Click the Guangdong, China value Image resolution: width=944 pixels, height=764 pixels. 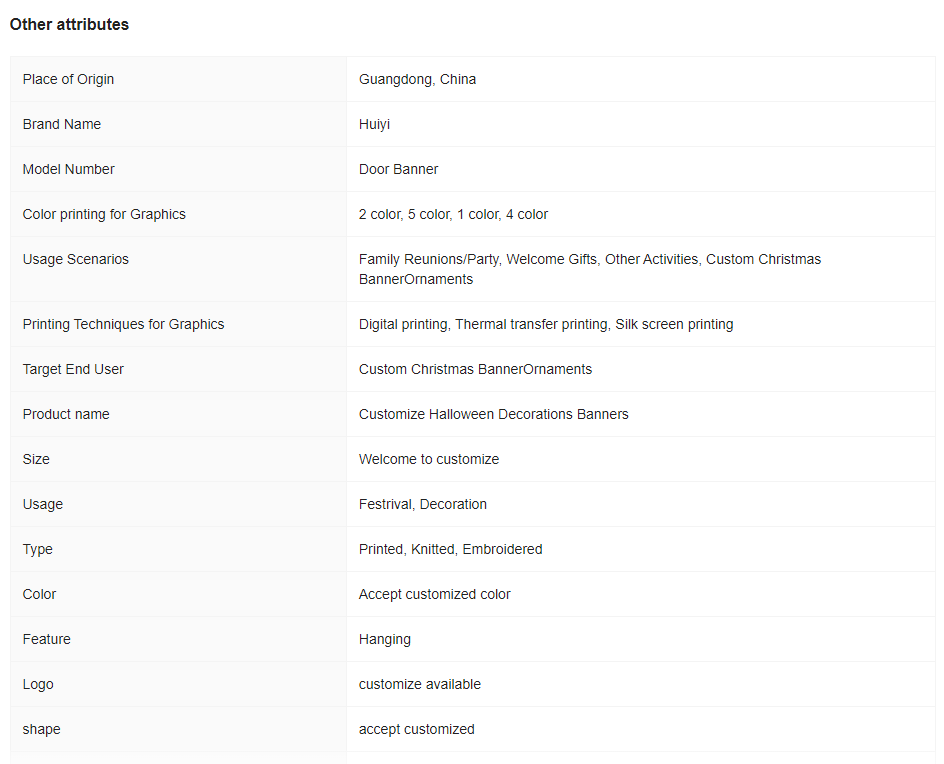tap(417, 79)
